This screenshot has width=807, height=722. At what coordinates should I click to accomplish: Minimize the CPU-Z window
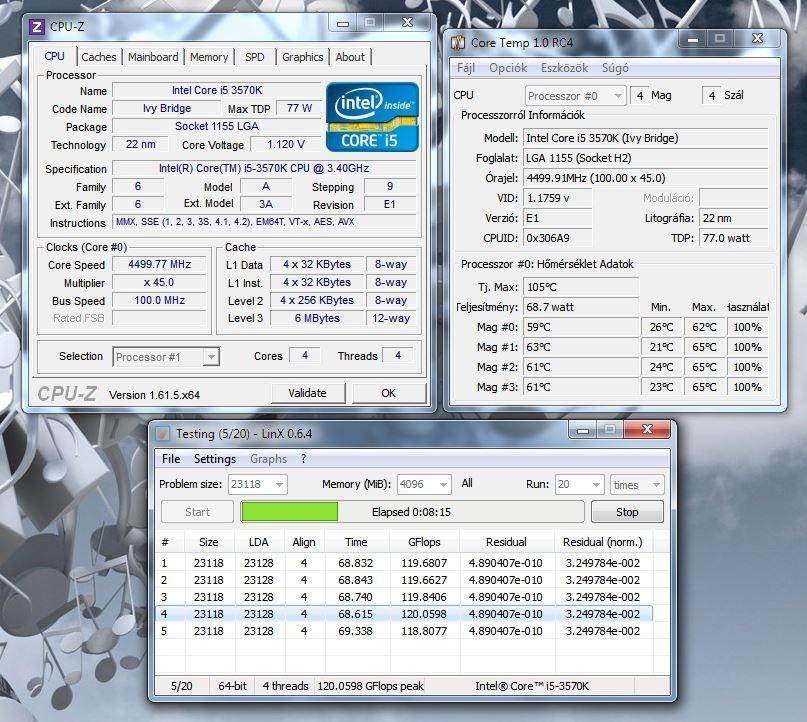coord(343,23)
